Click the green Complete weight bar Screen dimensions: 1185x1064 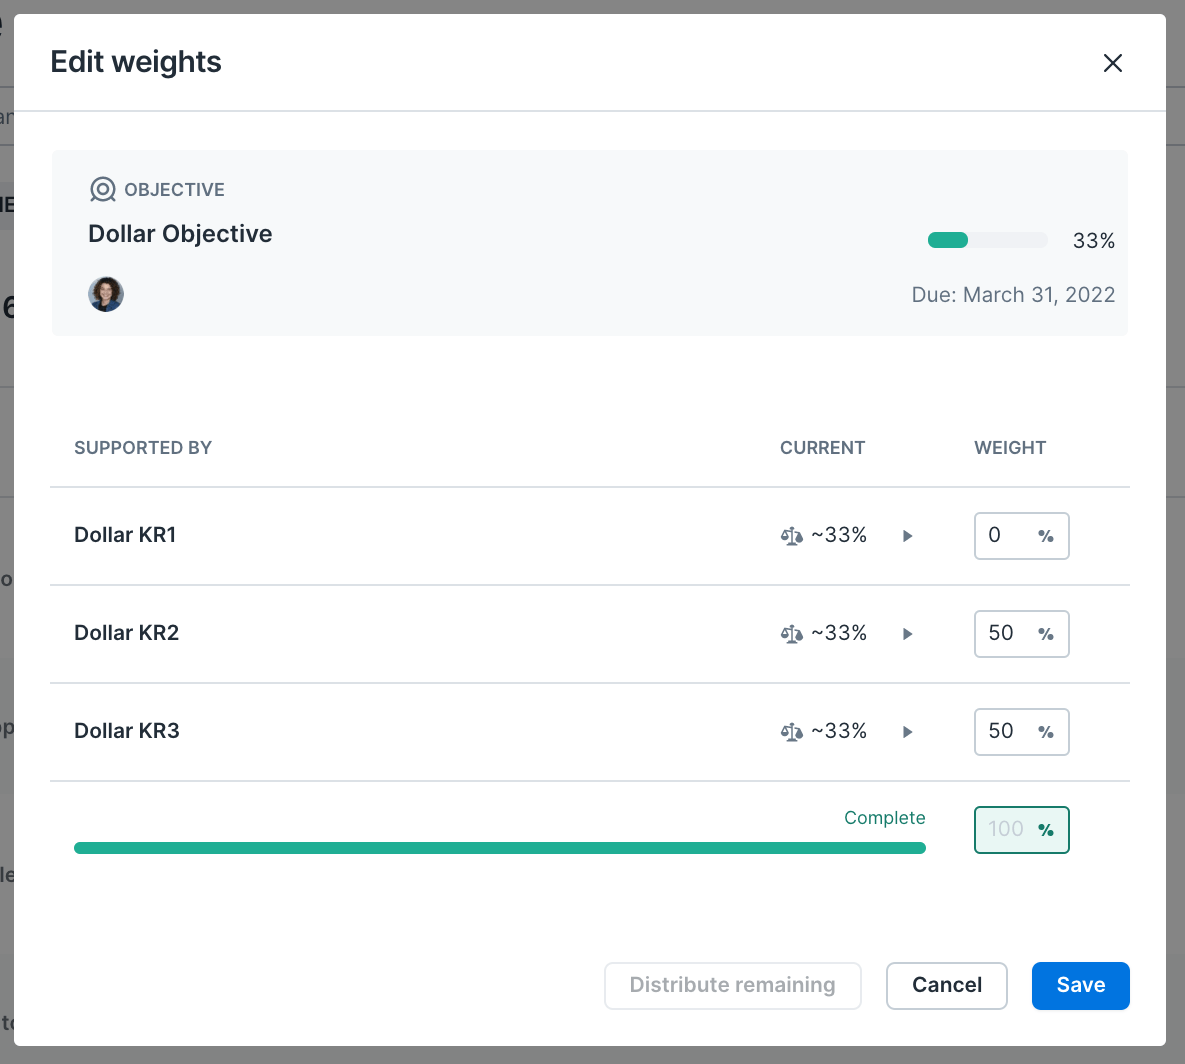pyautogui.click(x=500, y=848)
